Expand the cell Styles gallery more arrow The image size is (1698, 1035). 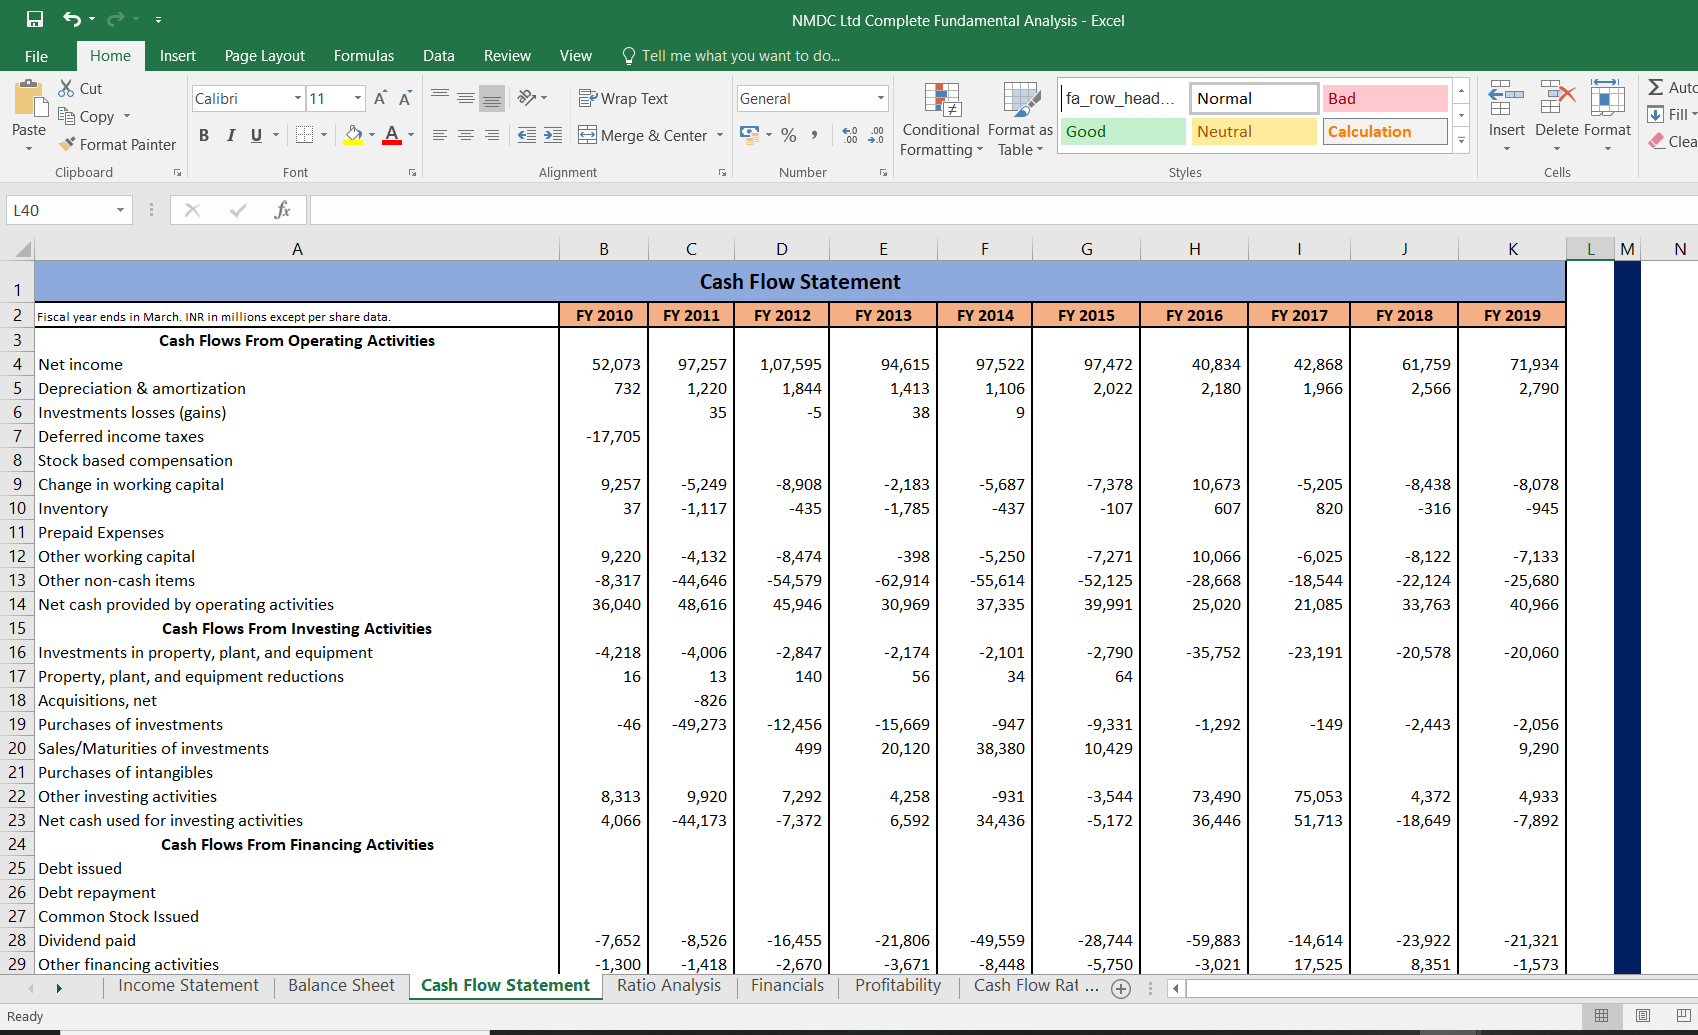(1461, 141)
